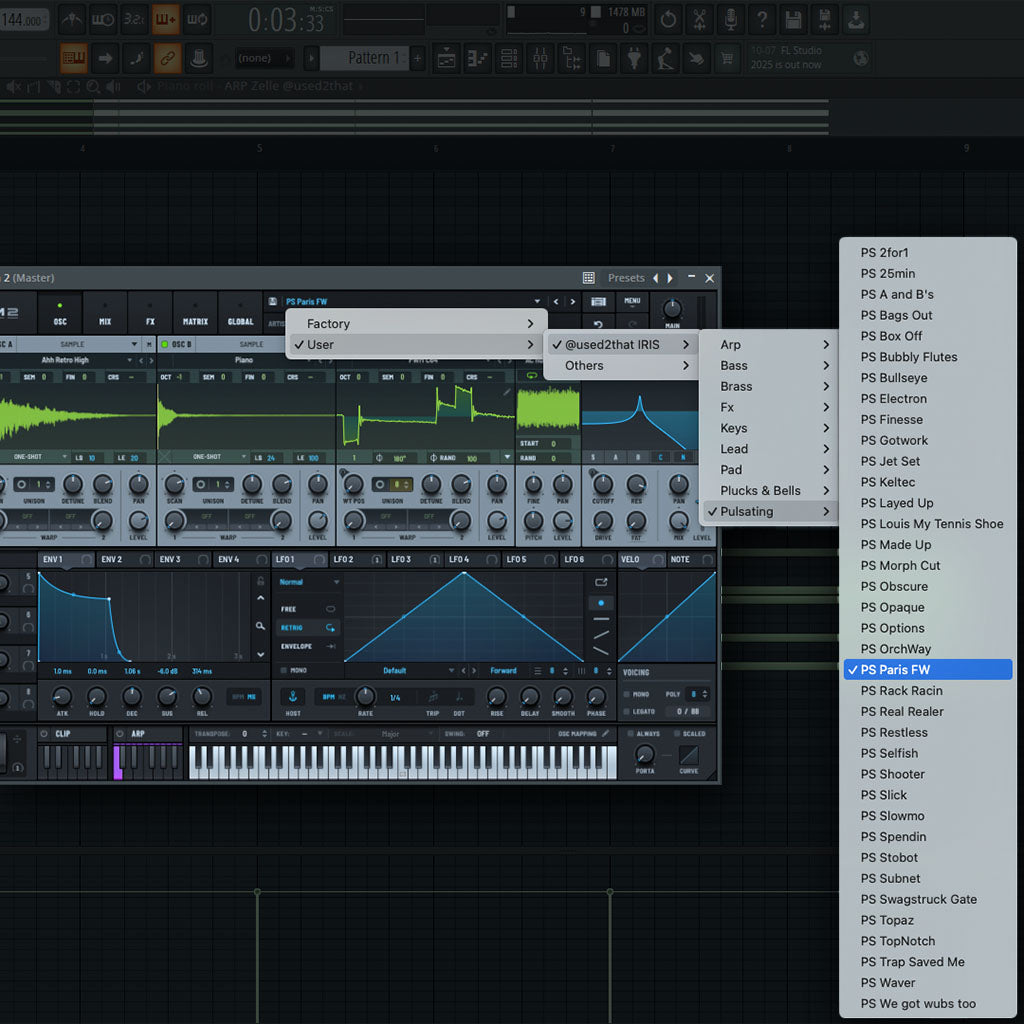Open the (none) selector dropdown
1024x1024 pixels.
point(264,59)
